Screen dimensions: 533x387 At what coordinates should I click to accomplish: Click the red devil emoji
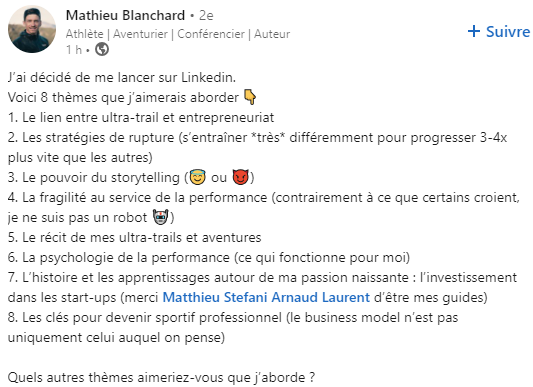tap(241, 177)
